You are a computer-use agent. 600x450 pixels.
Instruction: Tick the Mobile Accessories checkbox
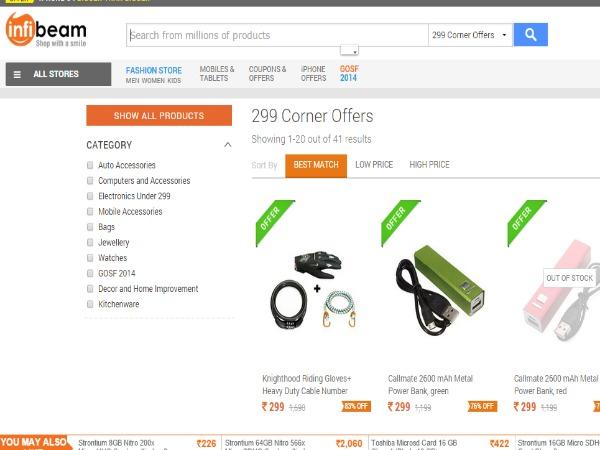pos(90,212)
